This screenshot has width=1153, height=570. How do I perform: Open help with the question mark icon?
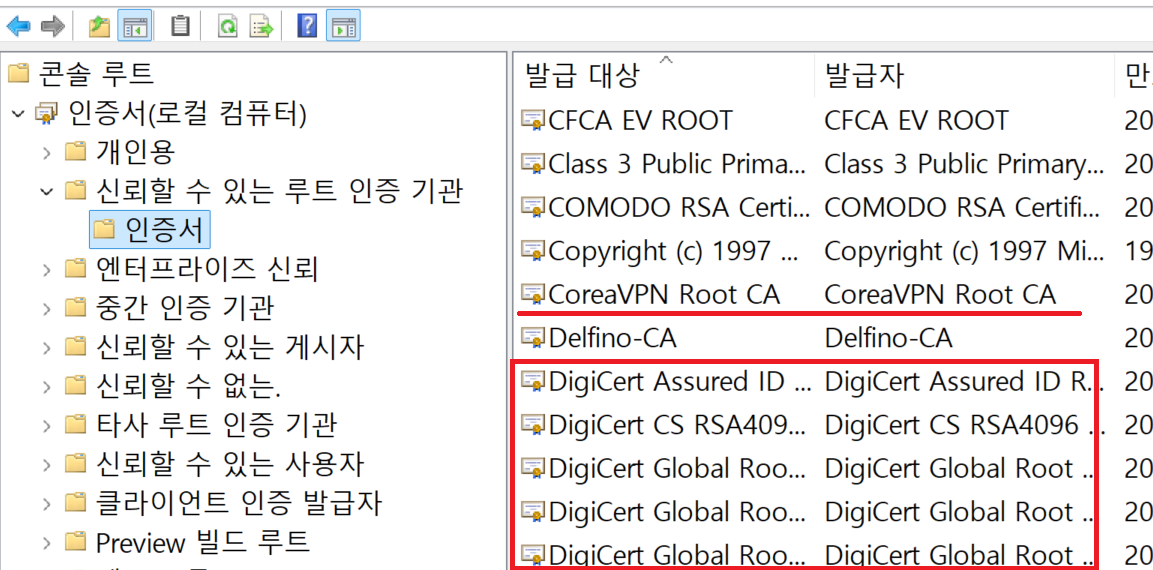[x=307, y=27]
